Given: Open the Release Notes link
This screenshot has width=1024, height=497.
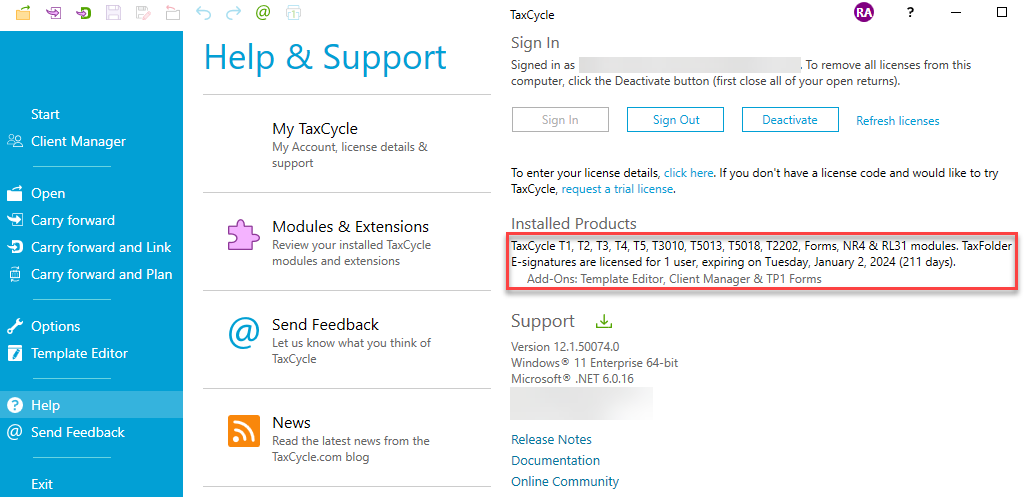Looking at the screenshot, I should [x=551, y=440].
